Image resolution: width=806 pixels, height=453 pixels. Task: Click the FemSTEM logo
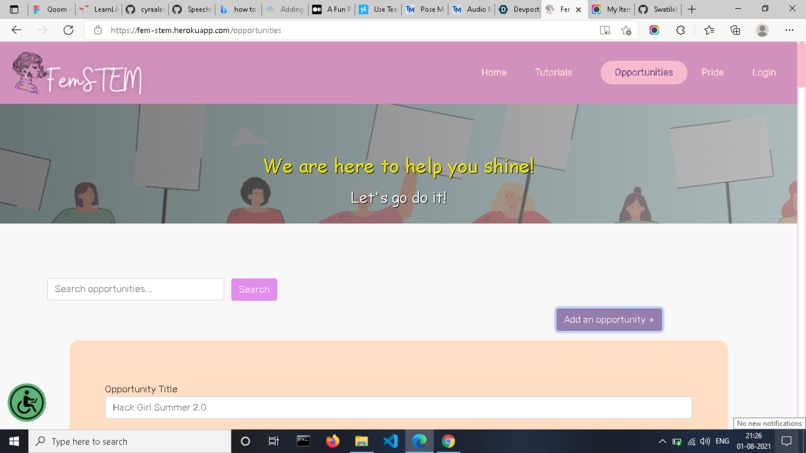[78, 74]
